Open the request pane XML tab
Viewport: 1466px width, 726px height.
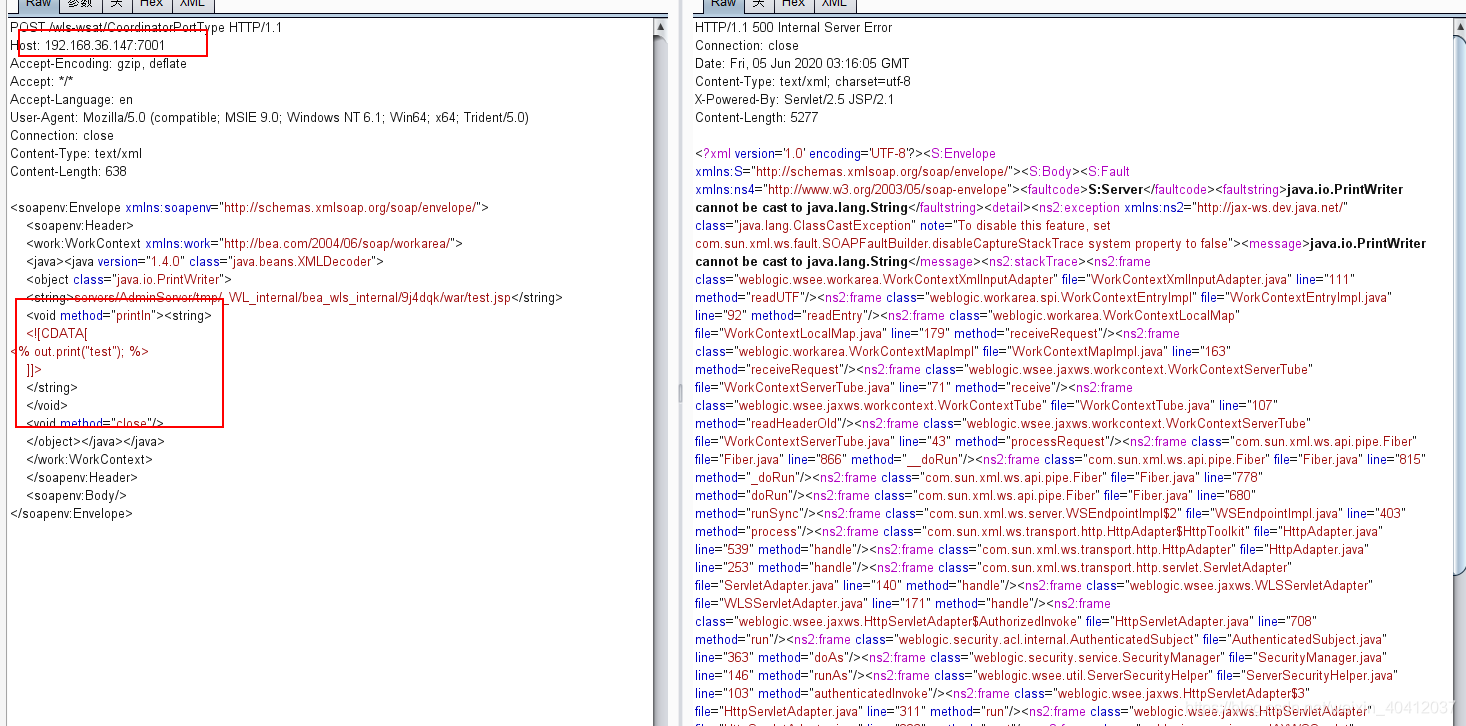(x=192, y=4)
